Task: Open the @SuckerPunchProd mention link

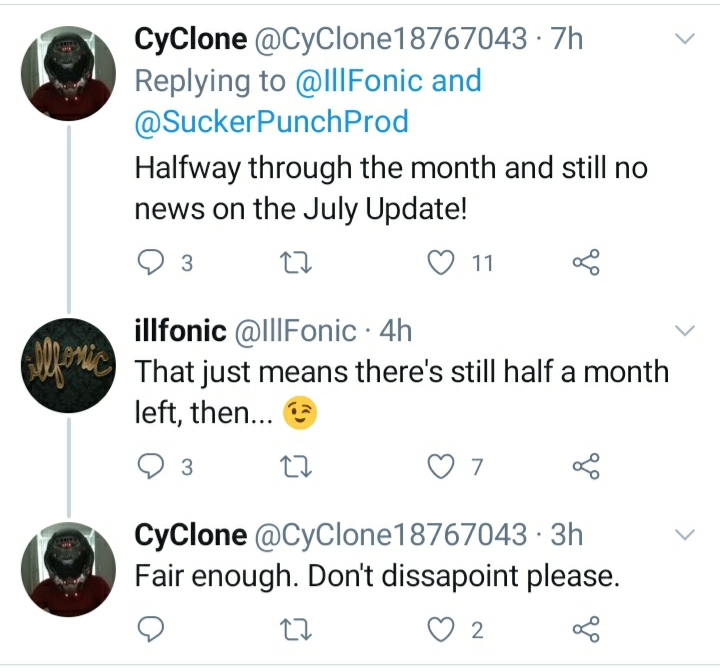Action: click(271, 122)
